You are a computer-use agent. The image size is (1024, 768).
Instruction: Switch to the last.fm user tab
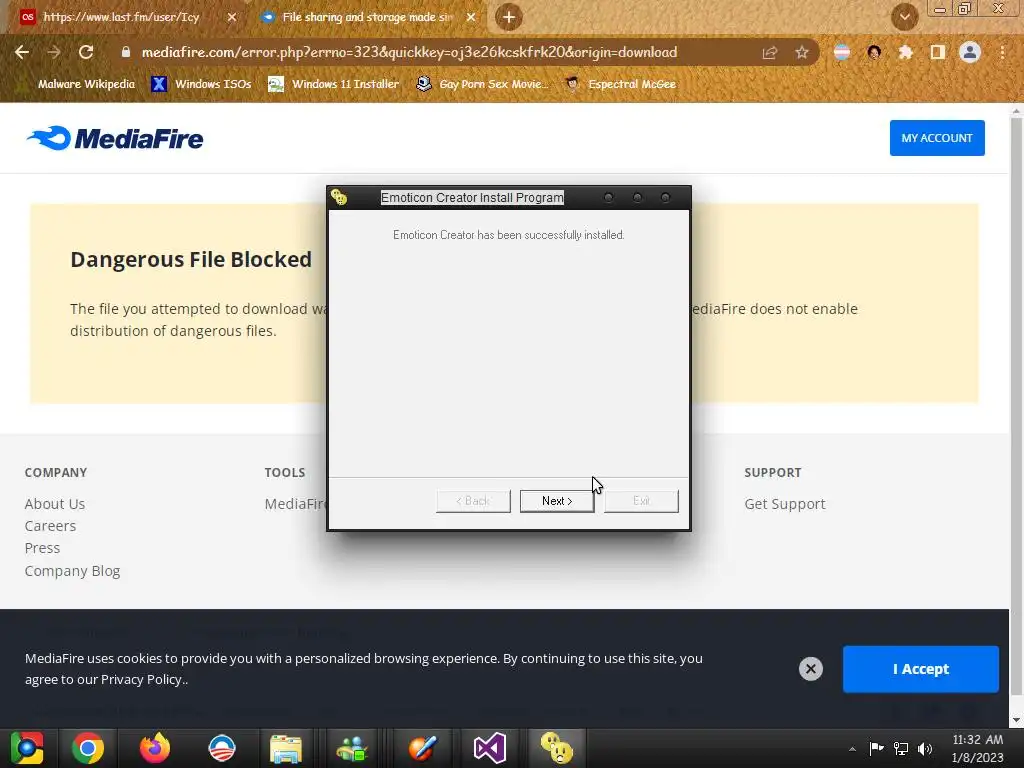click(x=121, y=17)
